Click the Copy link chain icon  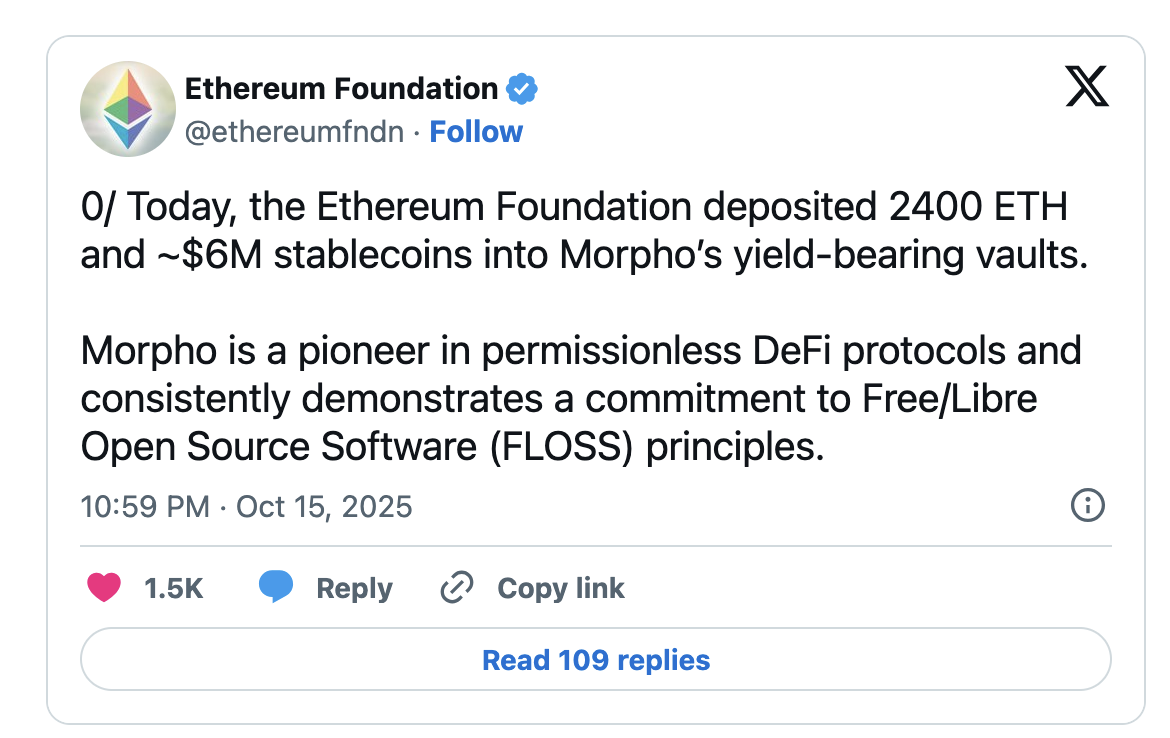coord(457,586)
